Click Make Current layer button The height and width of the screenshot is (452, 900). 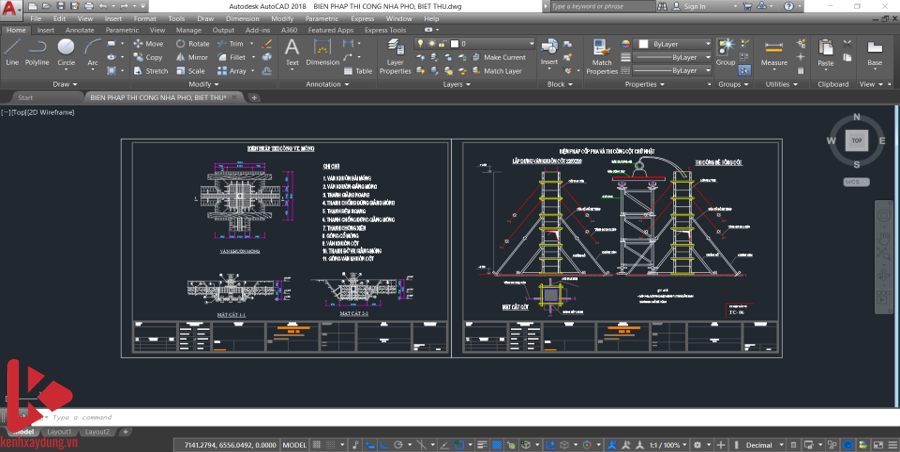(x=504, y=57)
